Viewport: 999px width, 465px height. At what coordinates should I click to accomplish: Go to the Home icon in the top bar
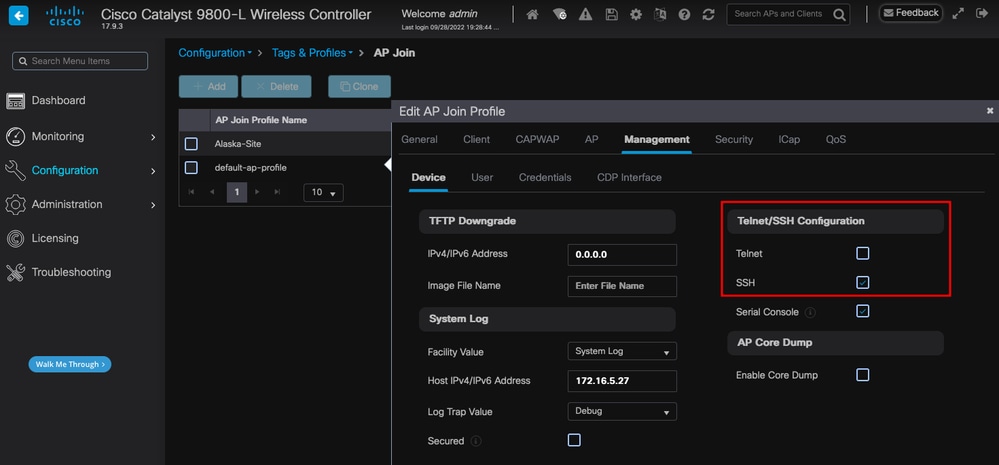533,15
